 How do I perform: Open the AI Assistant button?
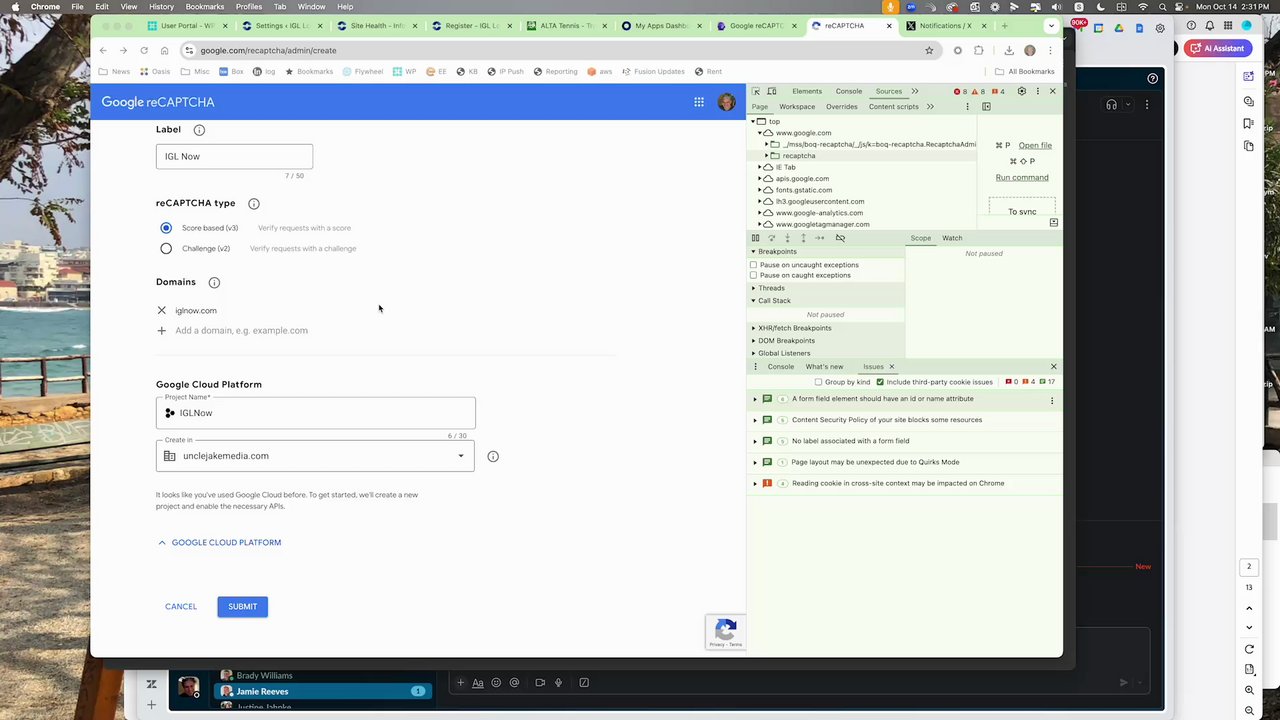tap(1217, 48)
